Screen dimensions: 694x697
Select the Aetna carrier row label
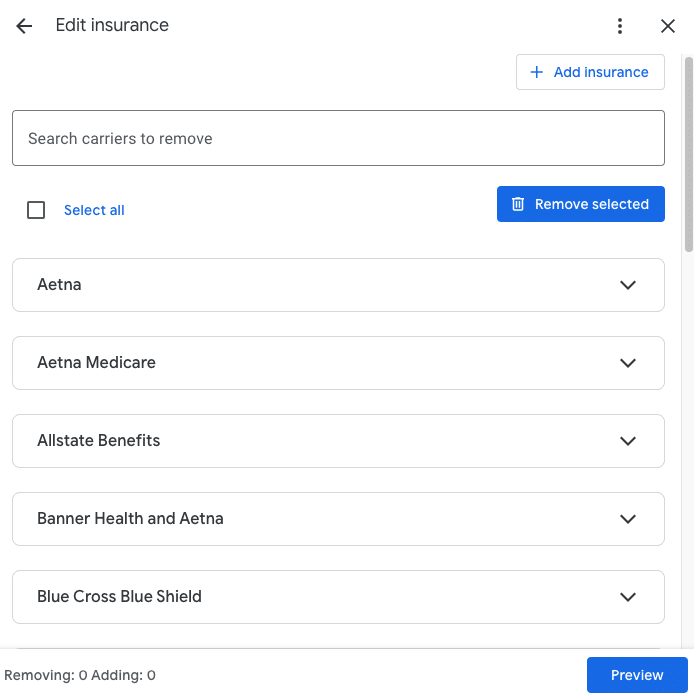coord(59,284)
